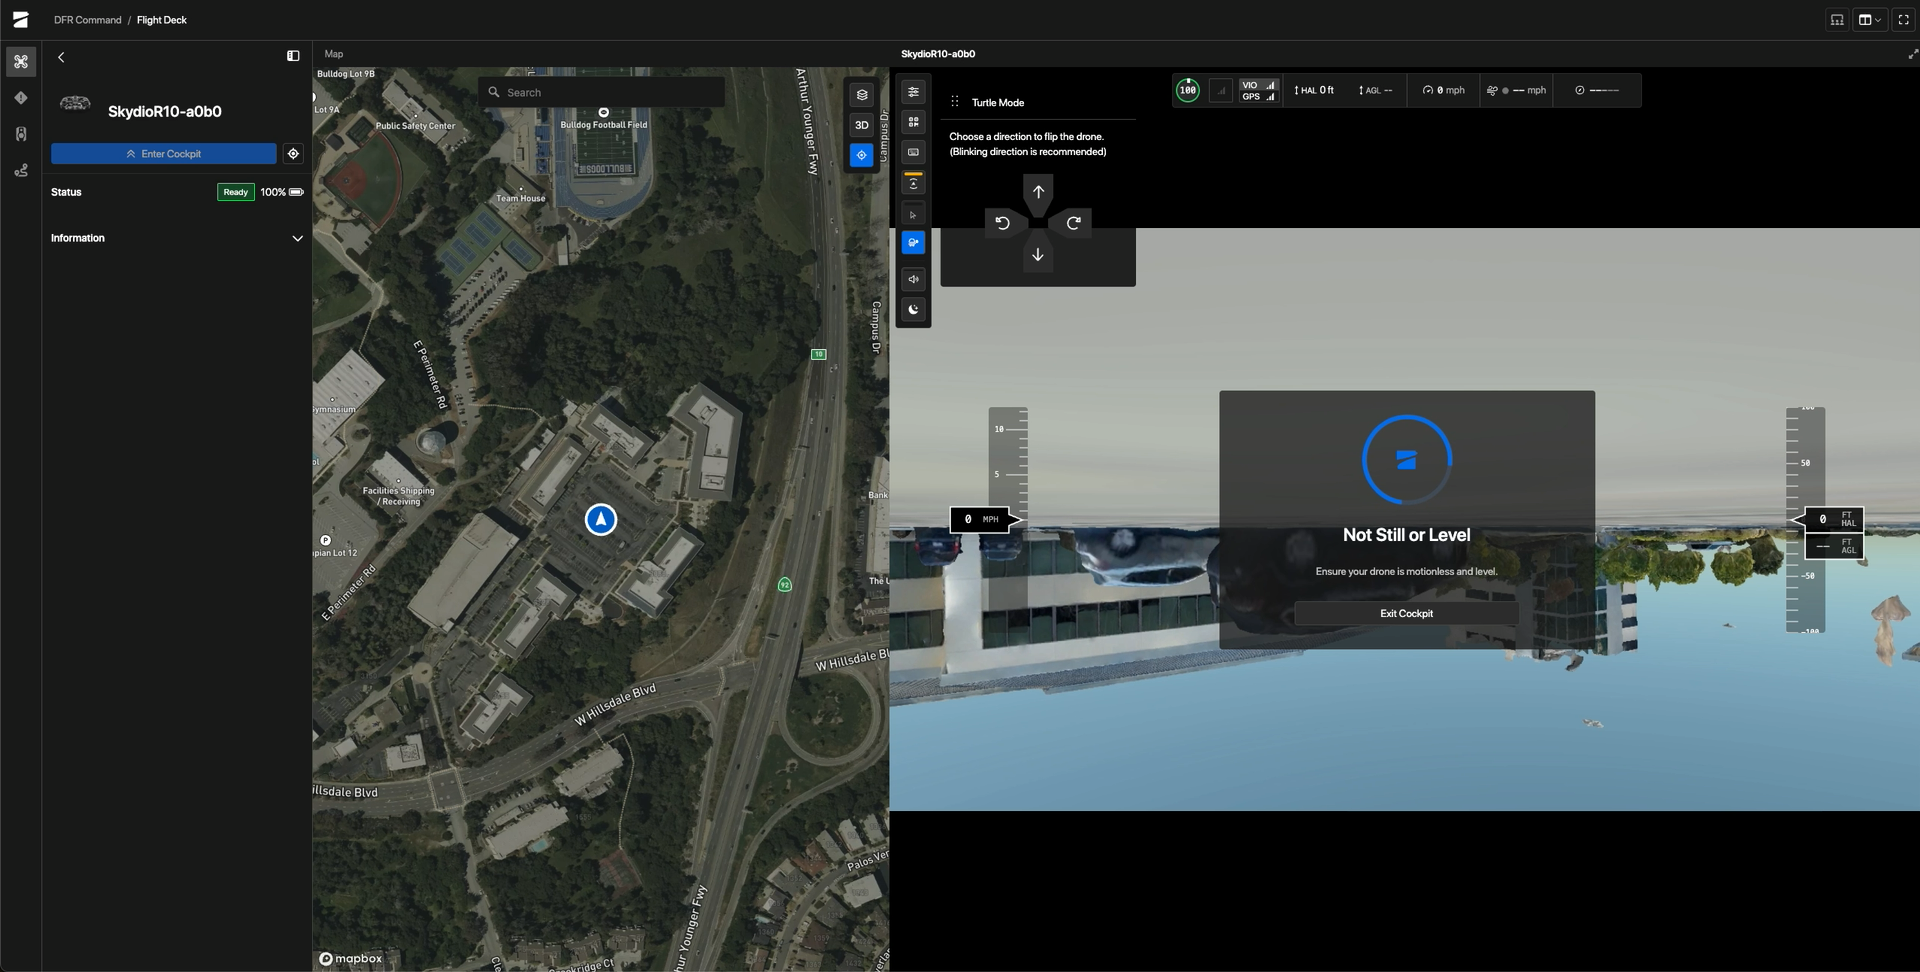This screenshot has height=972, width=1920.
Task: Toggle fullscreen with corner brackets icon
Action: pos(1904,20)
